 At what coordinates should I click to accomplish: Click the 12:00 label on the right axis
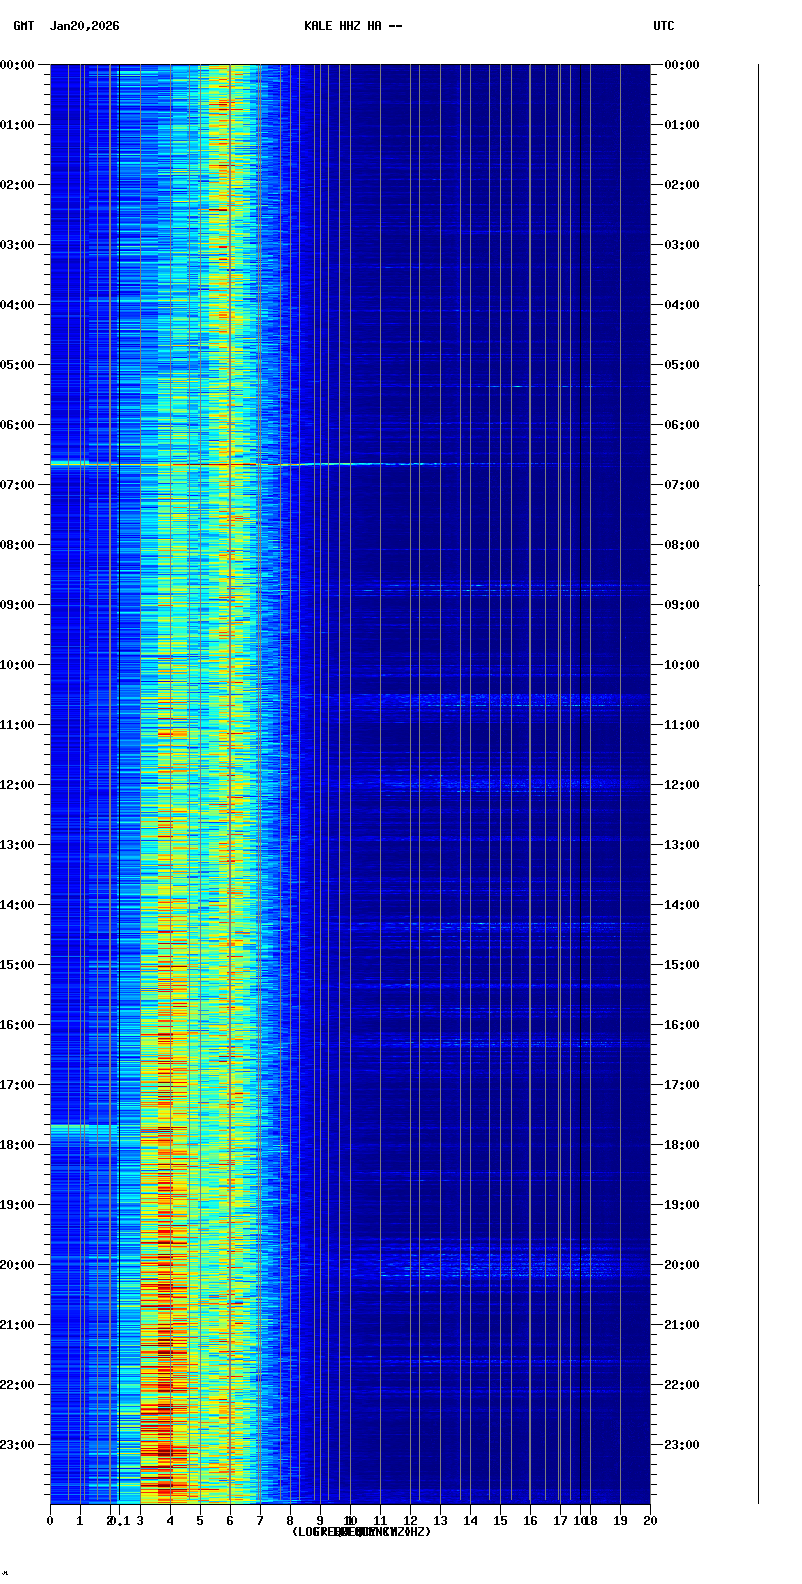[x=682, y=785]
